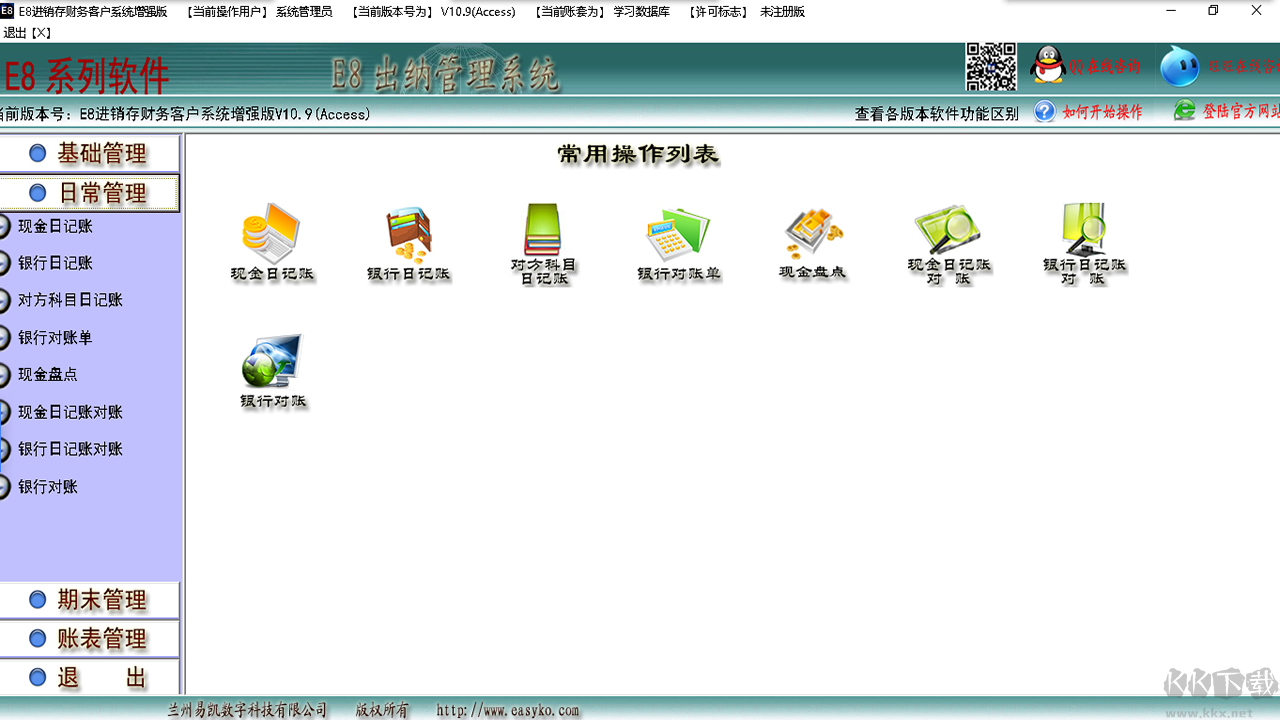The image size is (1280, 720).
Task: Open the 退出【X】 menu item
Action: [27, 33]
